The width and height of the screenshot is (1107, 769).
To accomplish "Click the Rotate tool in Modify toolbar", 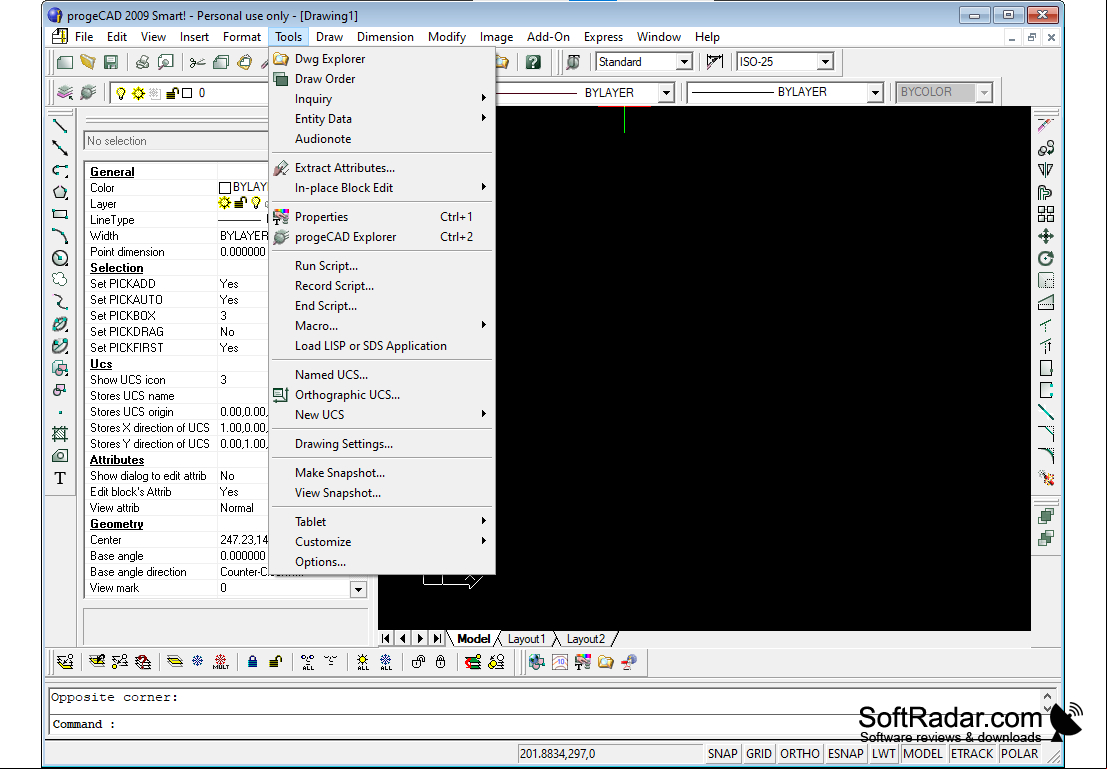I will click(x=1046, y=258).
